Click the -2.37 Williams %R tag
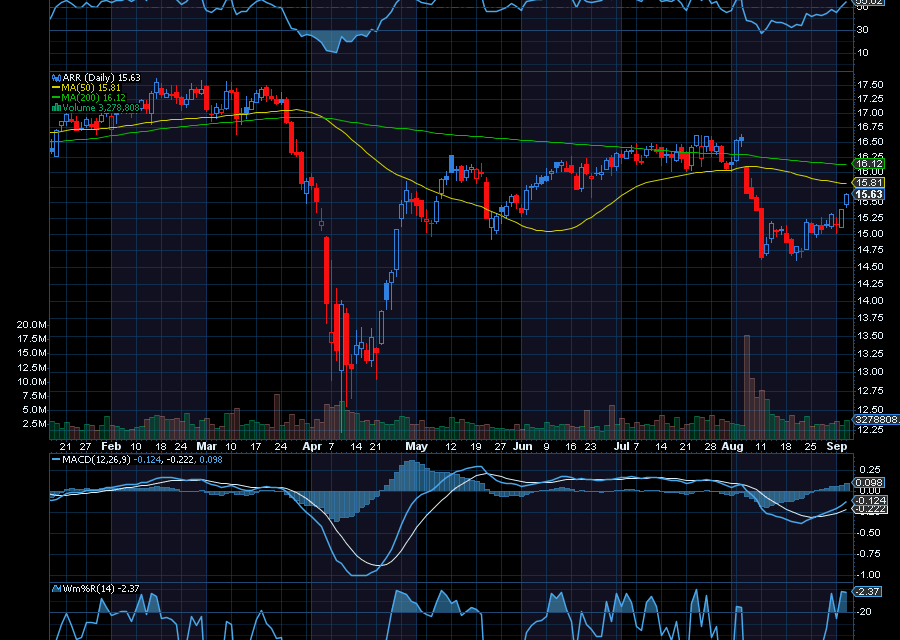This screenshot has height=640, width=900. pos(869,591)
